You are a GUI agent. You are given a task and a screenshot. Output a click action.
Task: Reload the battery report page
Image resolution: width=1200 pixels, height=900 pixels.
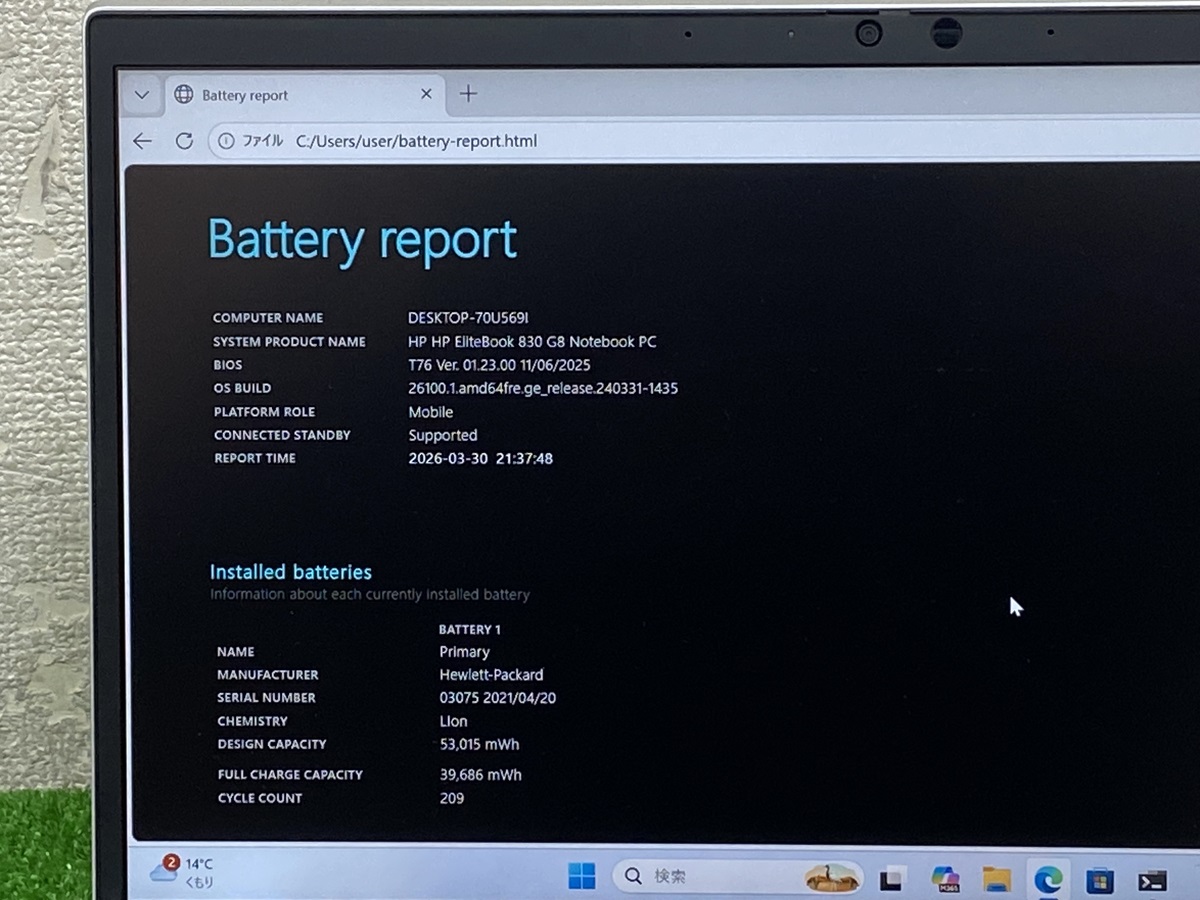184,141
